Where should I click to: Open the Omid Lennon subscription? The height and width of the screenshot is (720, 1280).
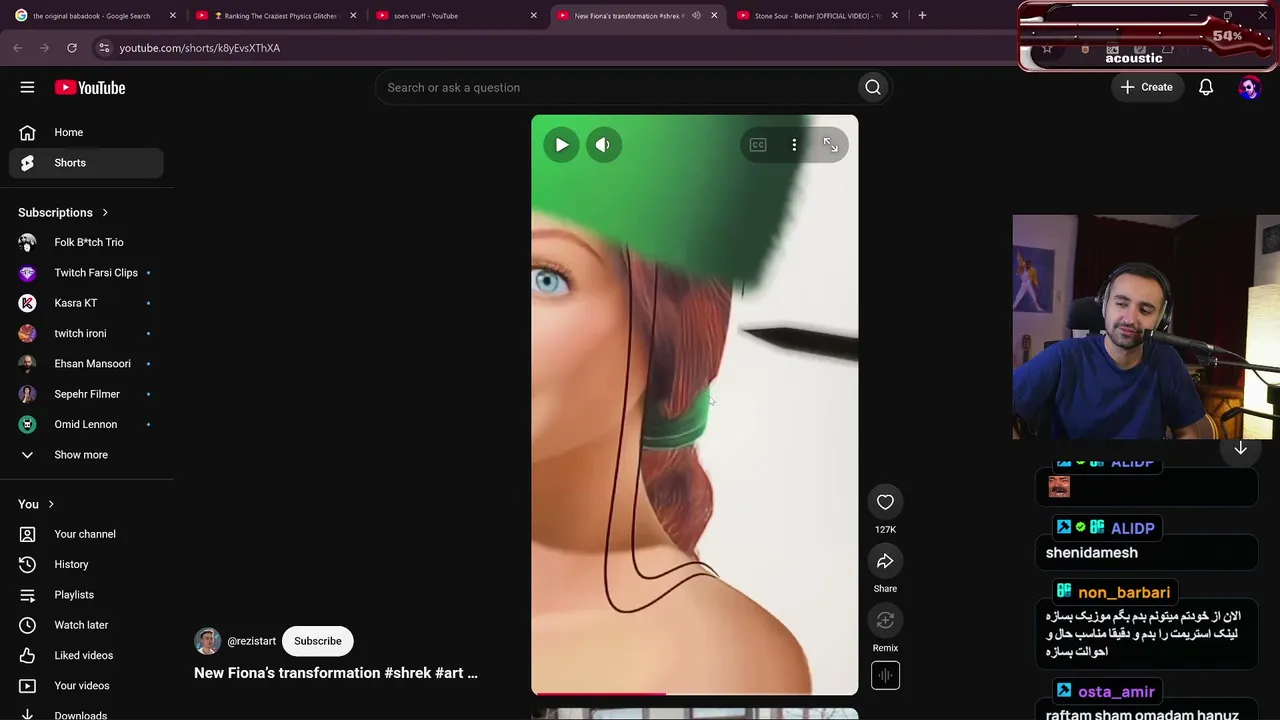point(86,424)
